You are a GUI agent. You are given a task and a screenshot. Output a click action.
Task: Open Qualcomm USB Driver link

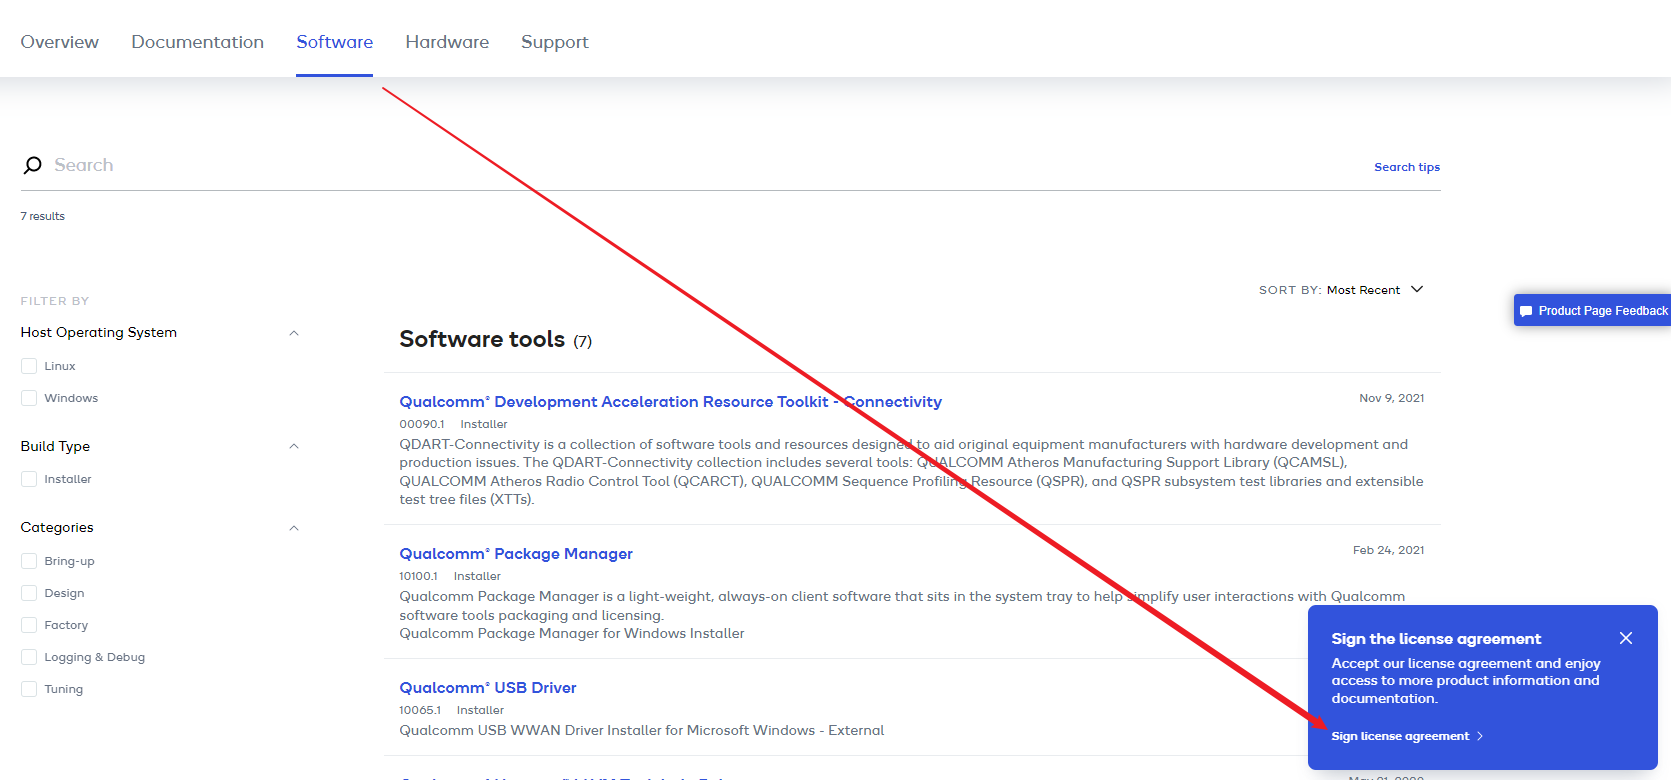[488, 688]
